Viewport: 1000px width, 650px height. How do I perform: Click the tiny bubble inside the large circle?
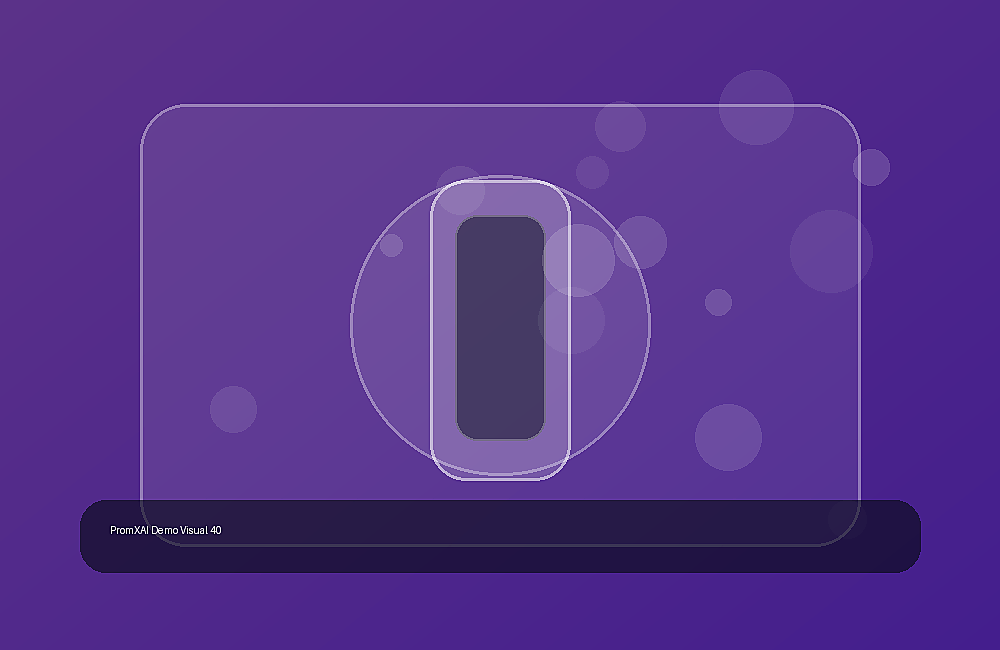pos(392,245)
